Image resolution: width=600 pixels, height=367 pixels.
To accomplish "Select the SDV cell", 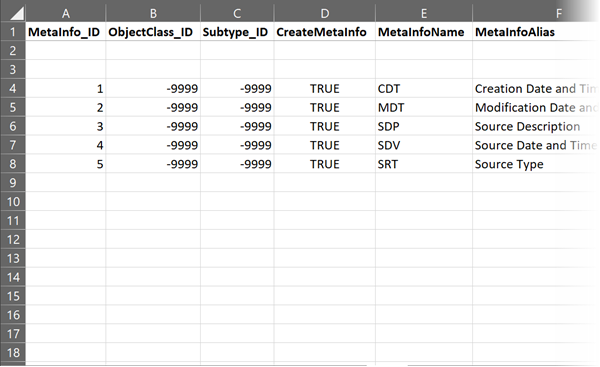I will click(x=424, y=145).
